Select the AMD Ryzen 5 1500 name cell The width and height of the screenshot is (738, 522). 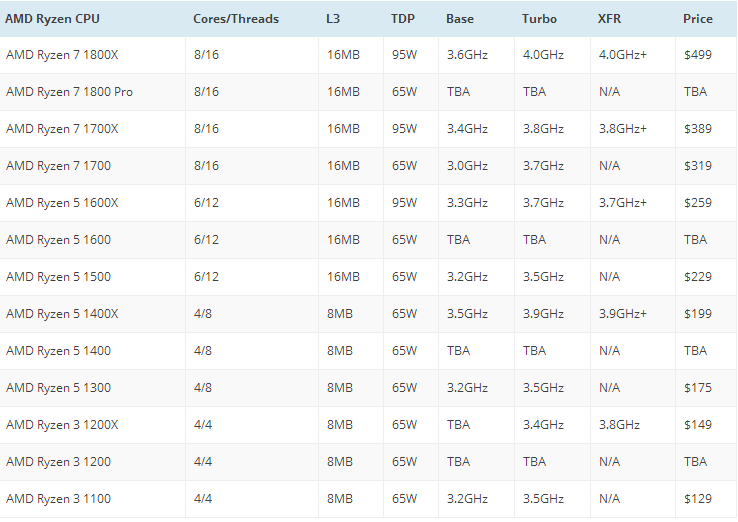58,277
